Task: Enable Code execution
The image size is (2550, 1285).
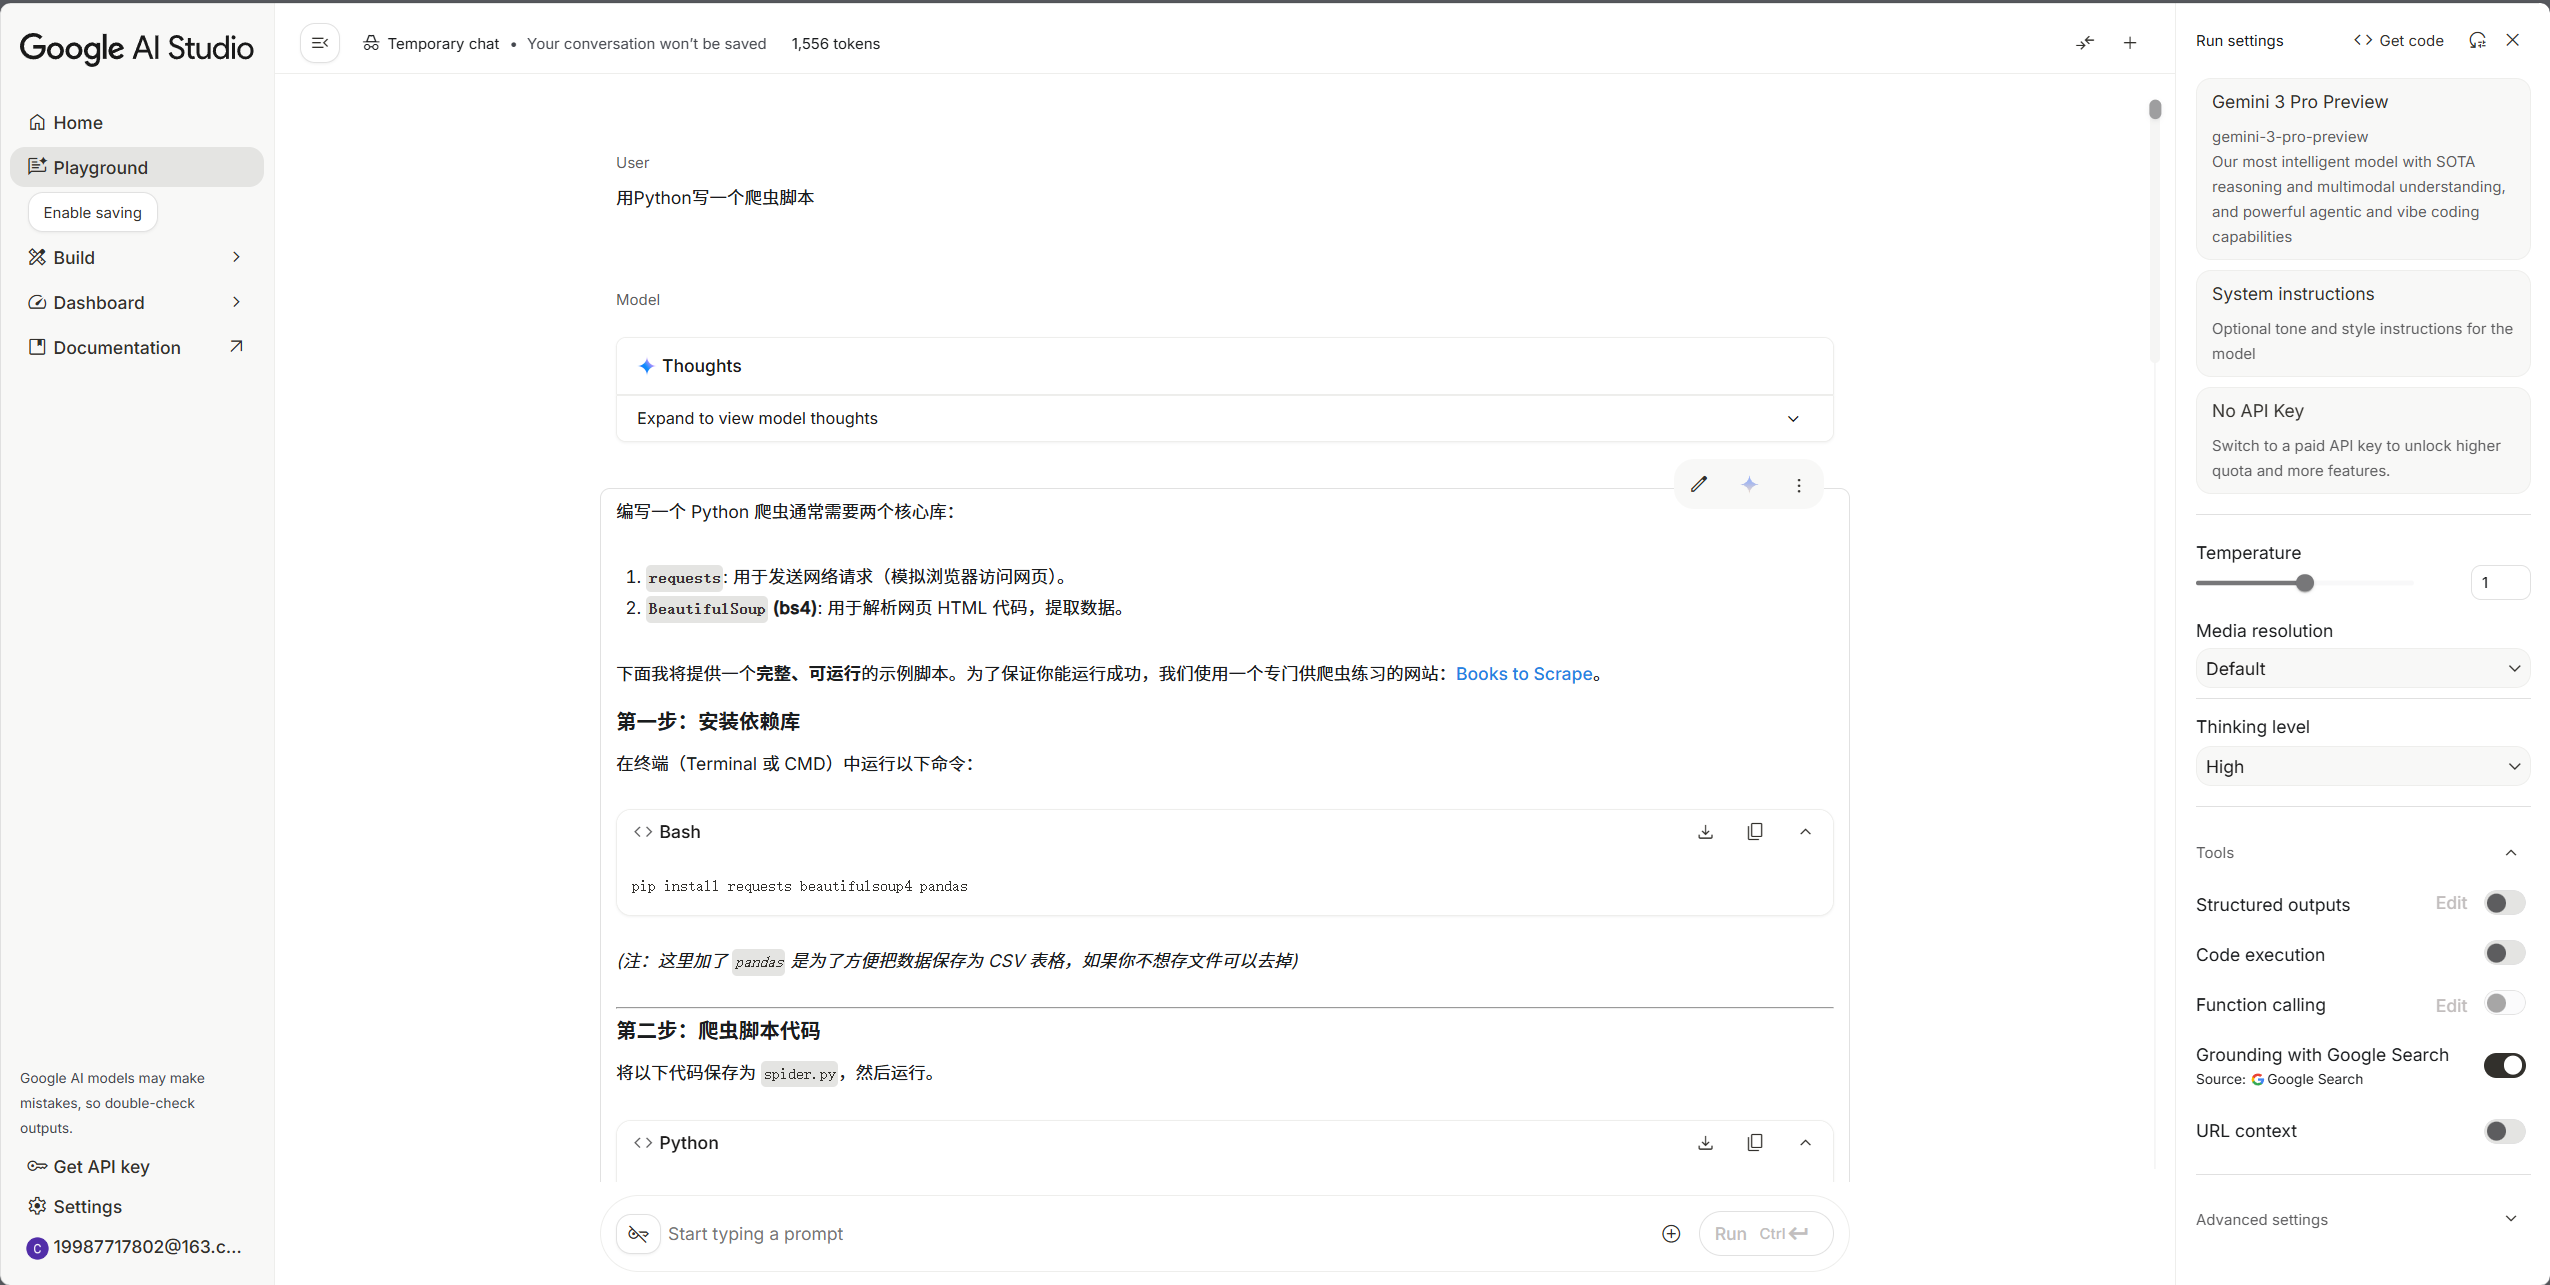Action: click(2503, 953)
